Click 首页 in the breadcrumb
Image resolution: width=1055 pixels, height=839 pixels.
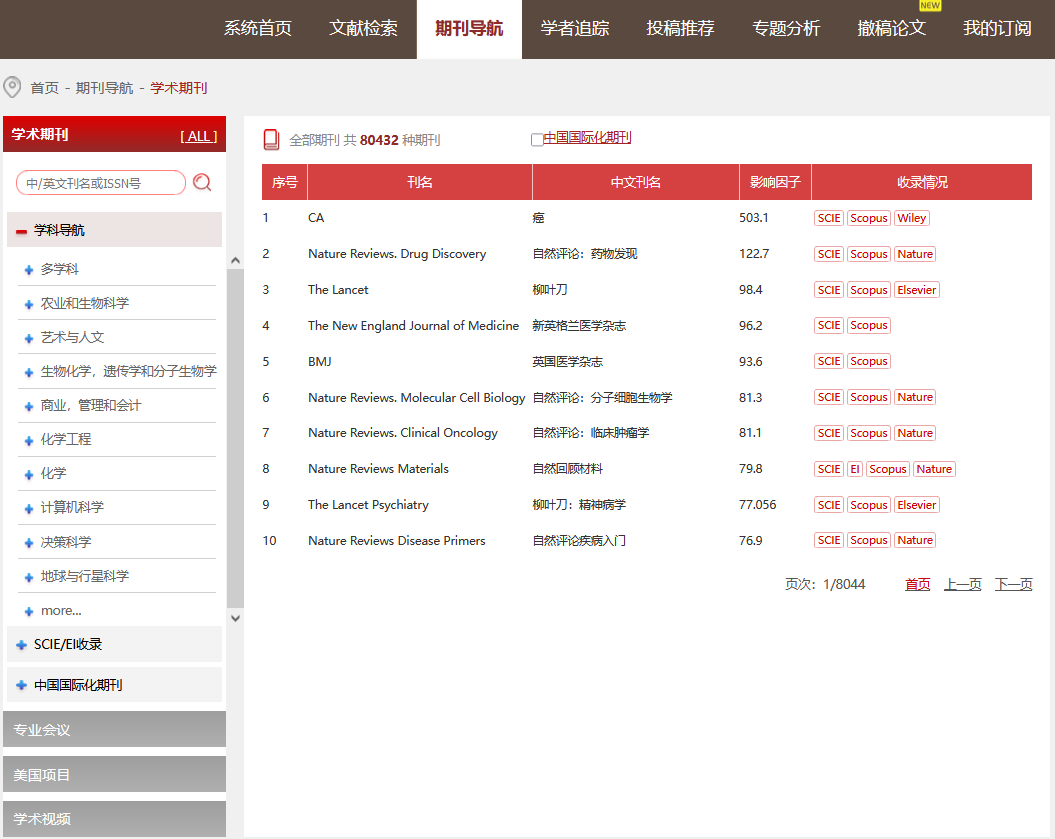pyautogui.click(x=44, y=88)
